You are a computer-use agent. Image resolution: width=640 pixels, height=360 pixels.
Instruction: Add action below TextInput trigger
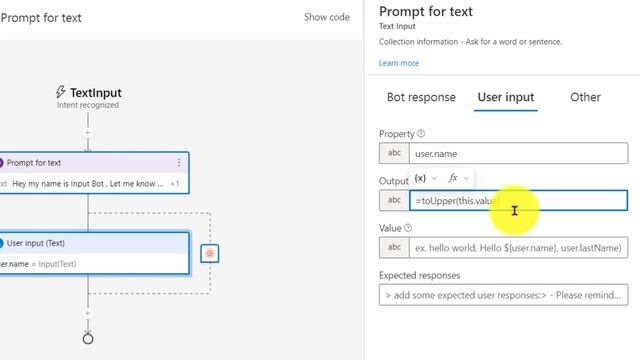coord(88,133)
